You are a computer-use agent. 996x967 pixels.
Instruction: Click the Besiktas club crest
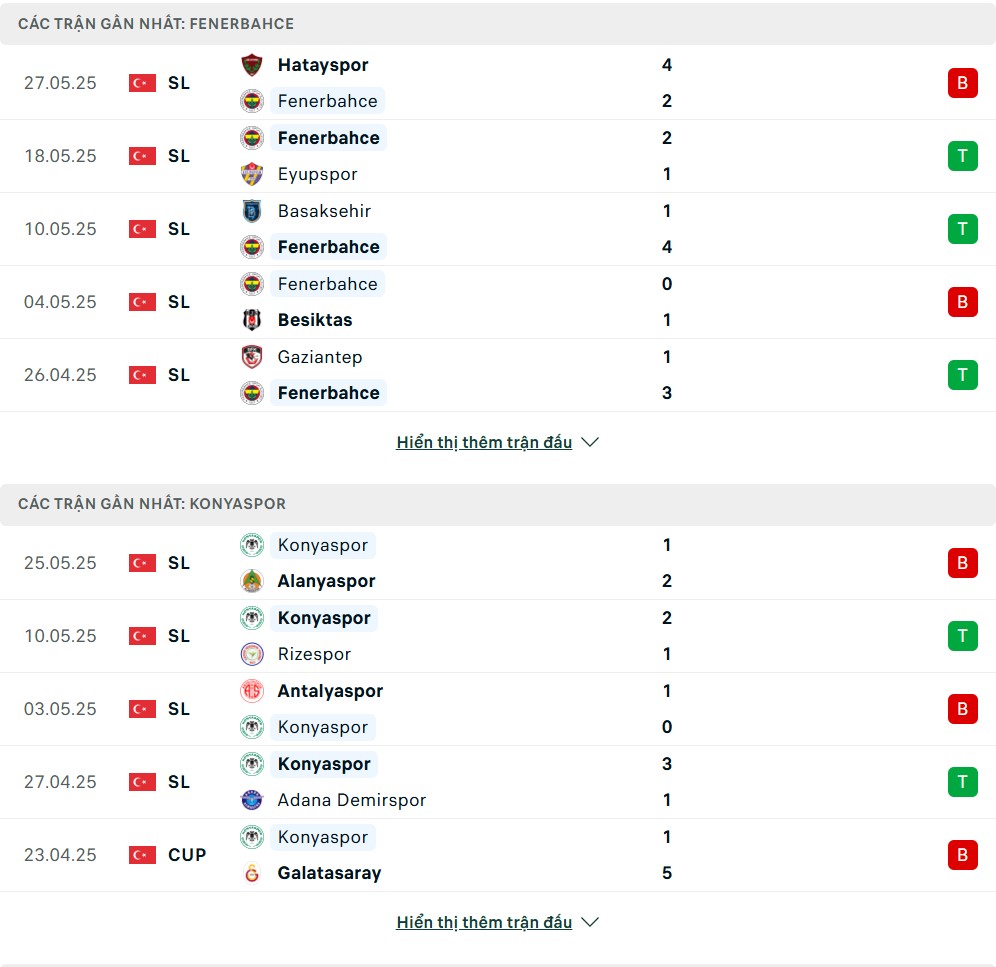[252, 320]
